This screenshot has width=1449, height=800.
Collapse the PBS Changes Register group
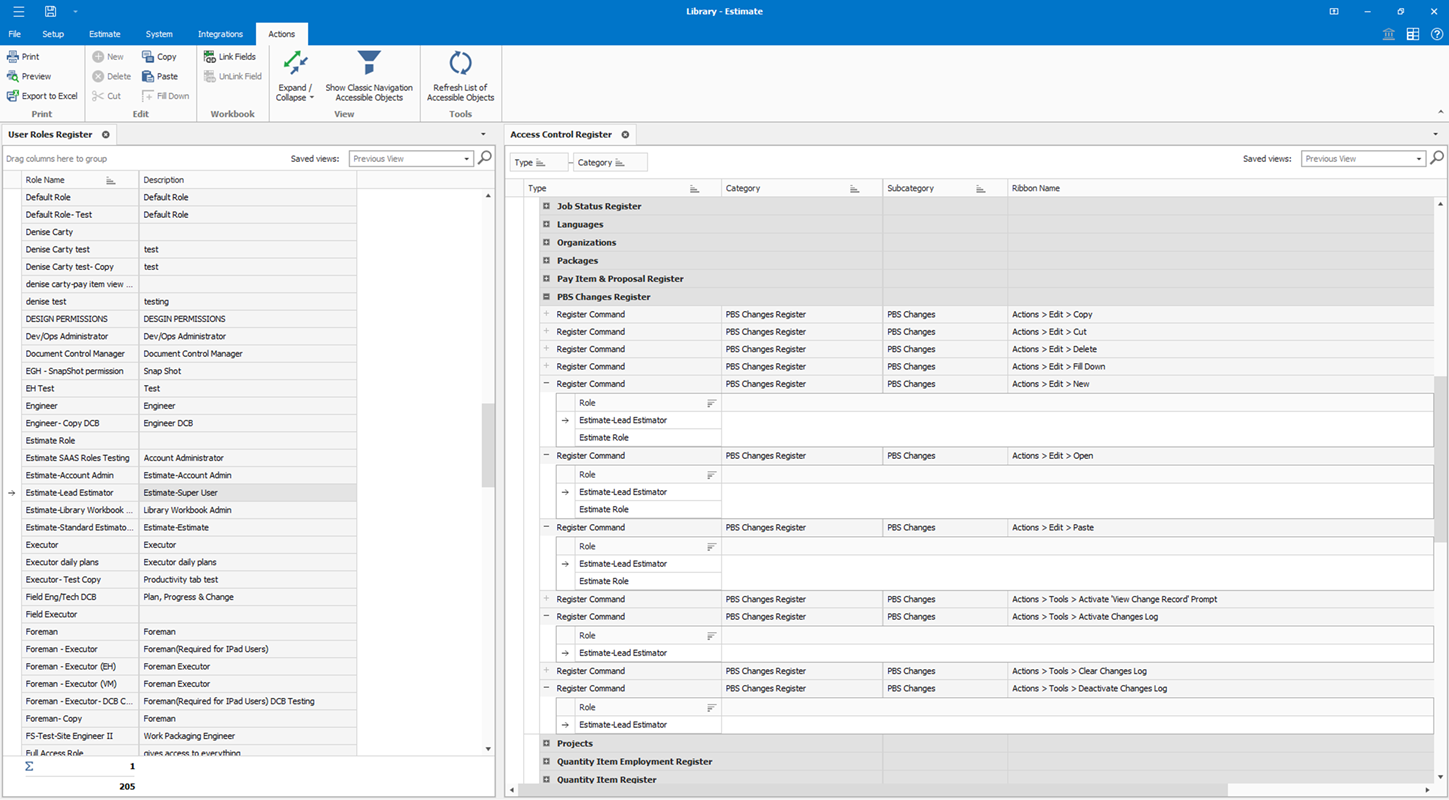546,297
